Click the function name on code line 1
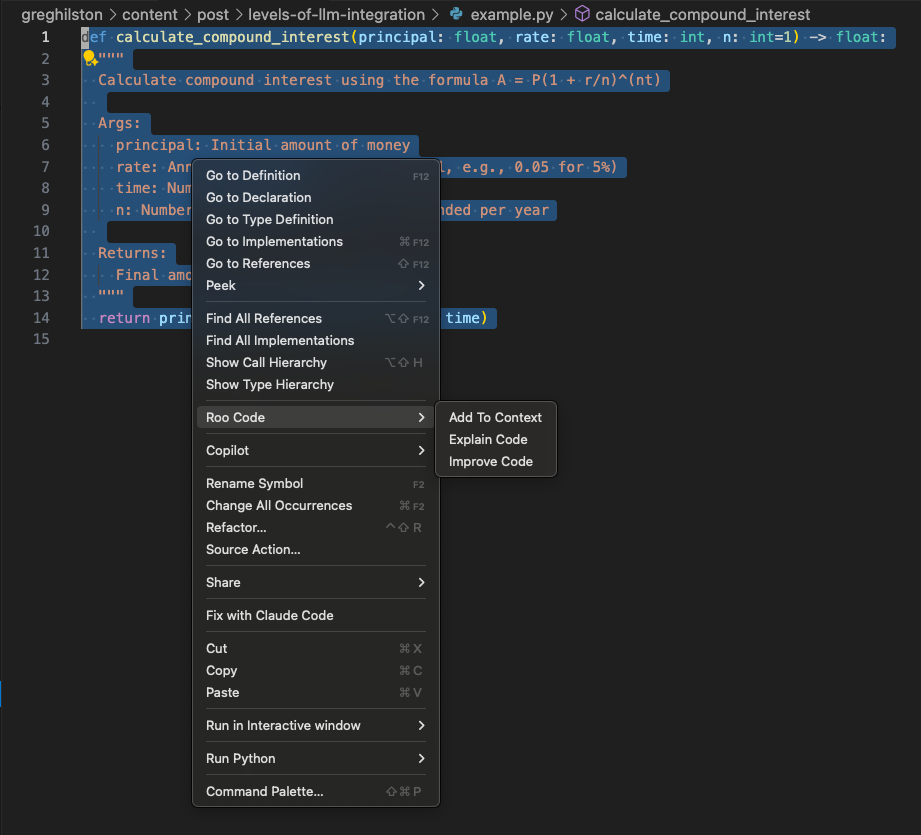This screenshot has width=921, height=835. click(233, 37)
